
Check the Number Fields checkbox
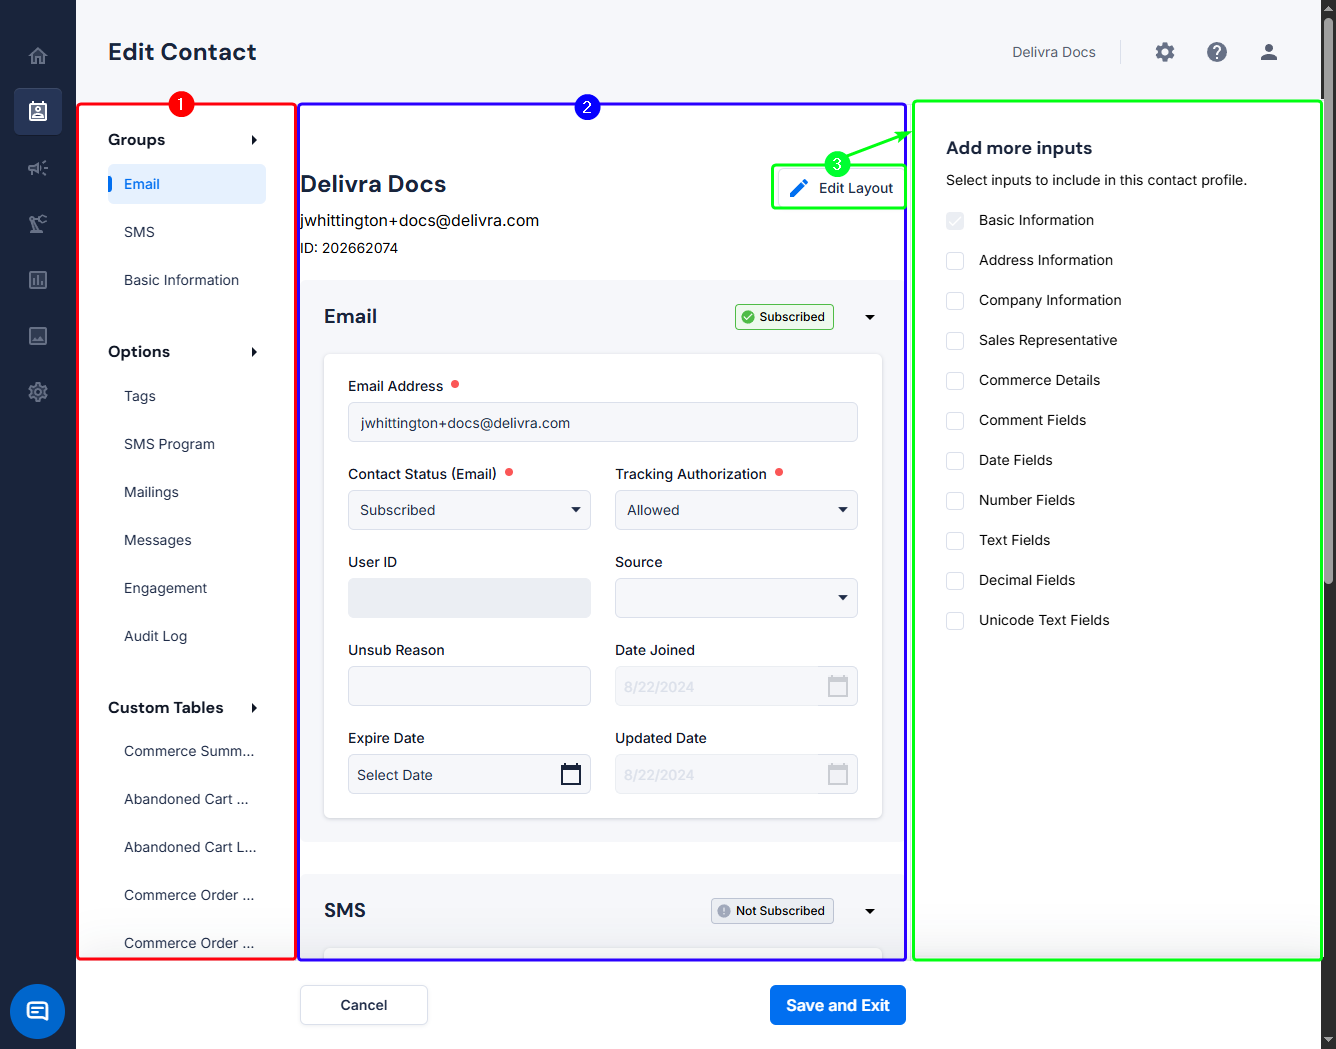tap(955, 501)
